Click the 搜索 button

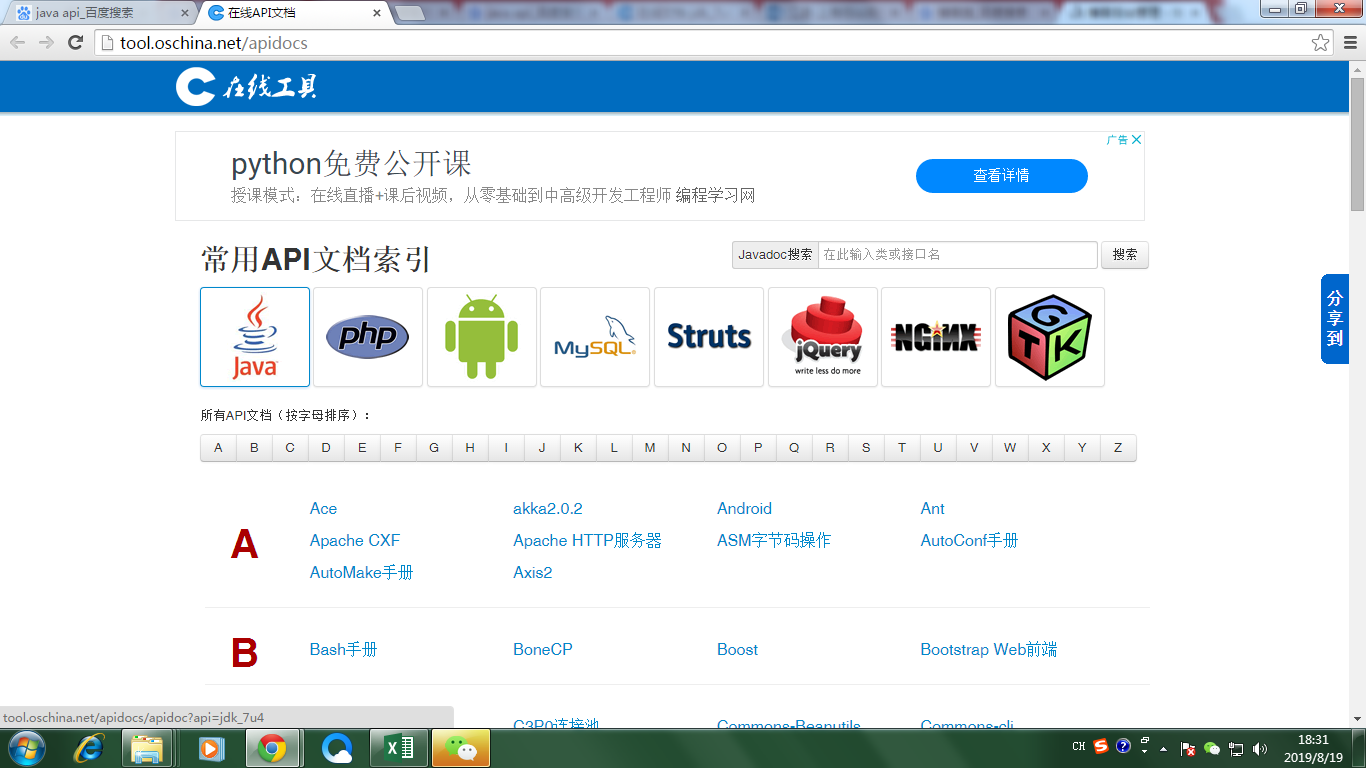click(x=1125, y=255)
